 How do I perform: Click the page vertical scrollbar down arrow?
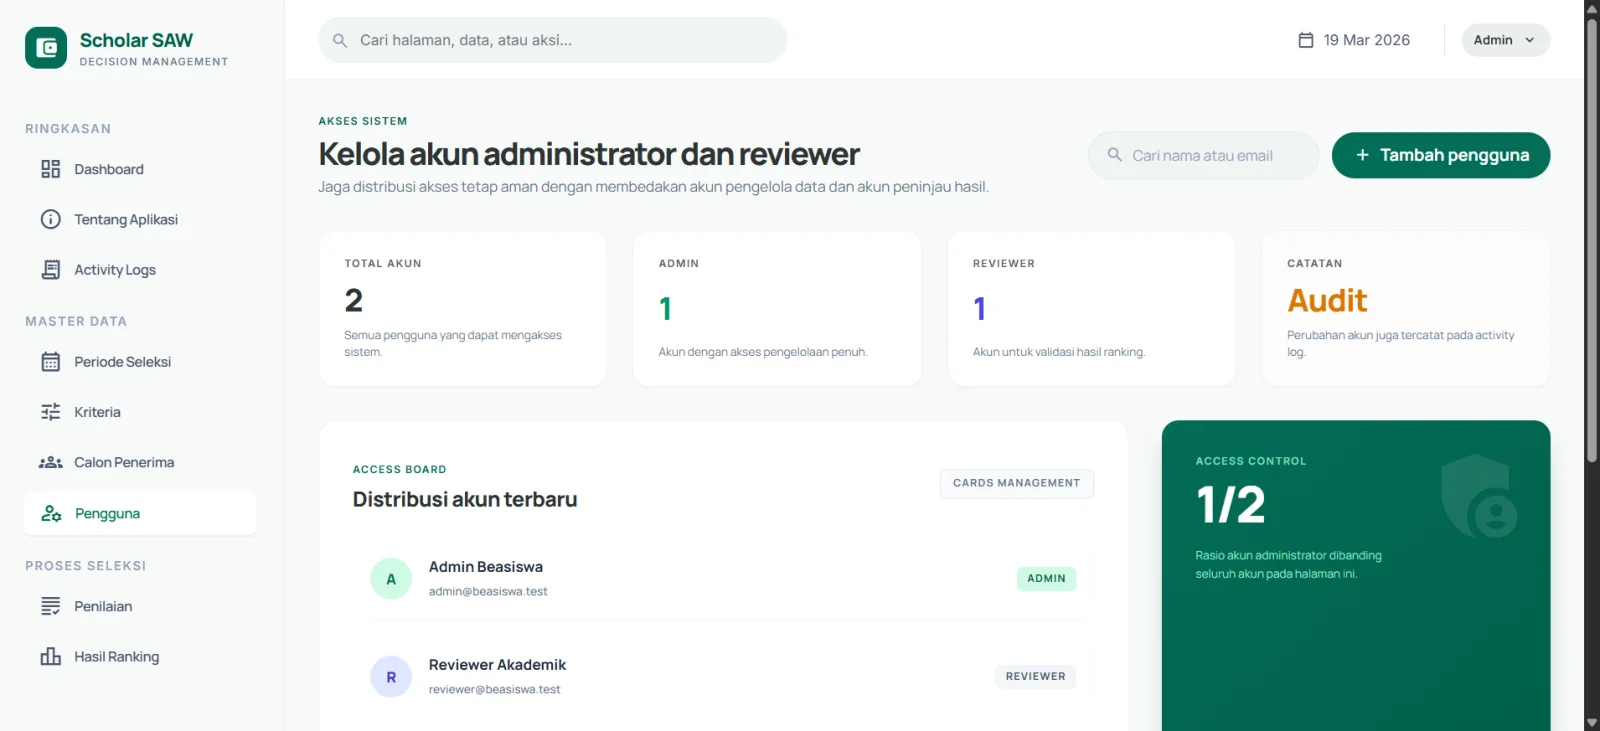(1591, 722)
